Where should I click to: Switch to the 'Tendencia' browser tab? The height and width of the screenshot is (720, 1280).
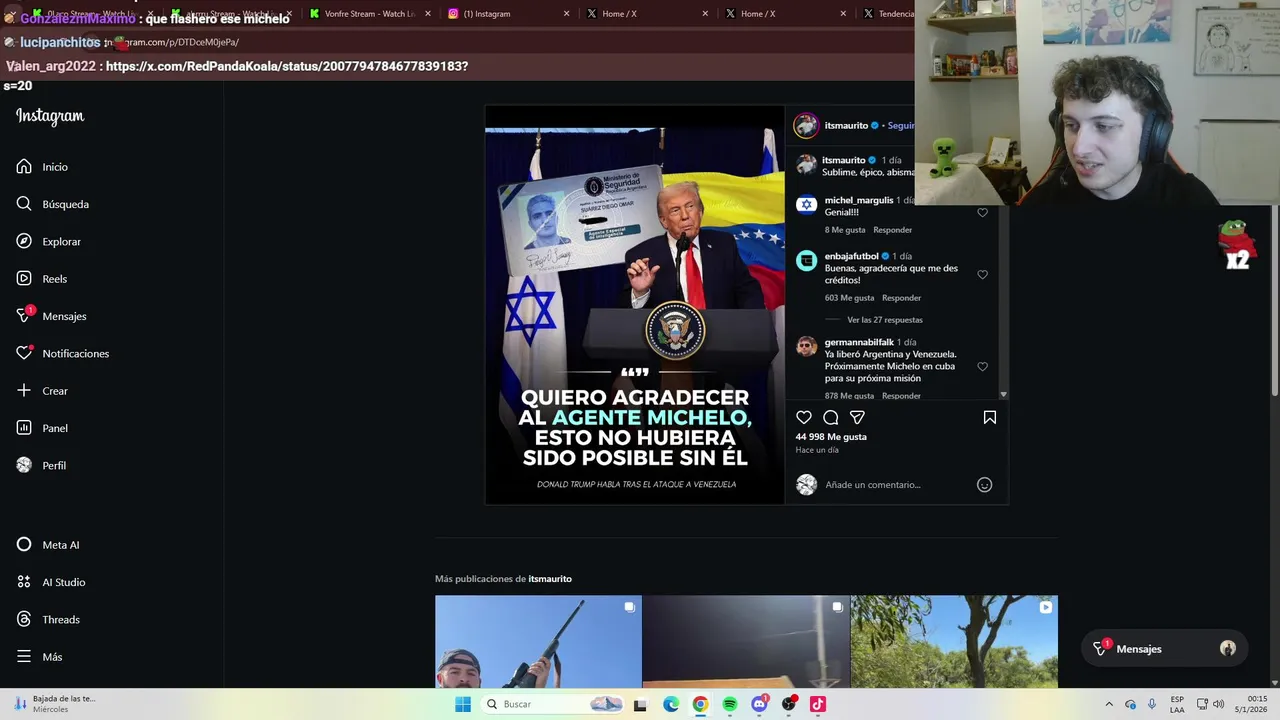pos(887,14)
